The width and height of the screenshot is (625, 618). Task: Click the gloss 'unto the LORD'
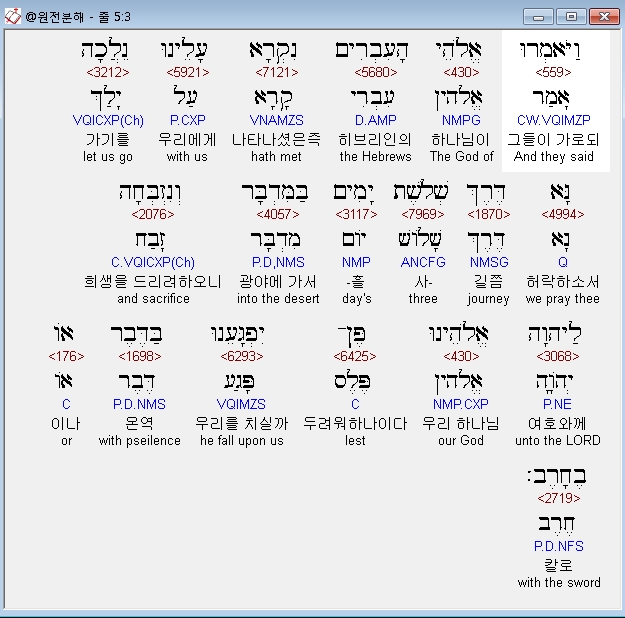(558, 441)
